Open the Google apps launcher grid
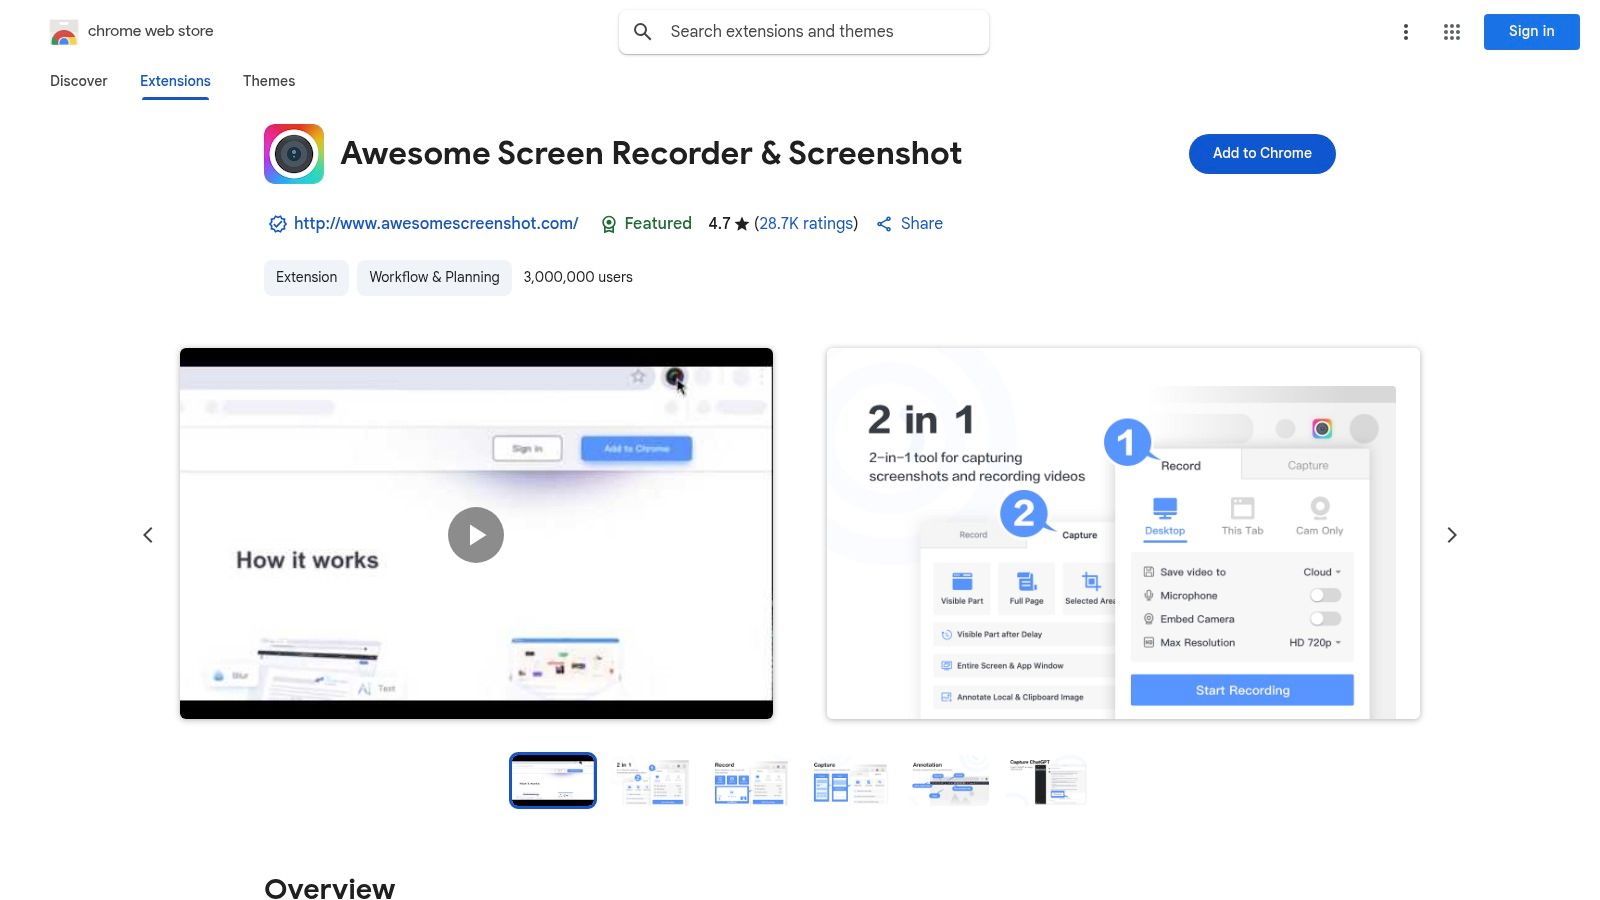 (x=1451, y=31)
